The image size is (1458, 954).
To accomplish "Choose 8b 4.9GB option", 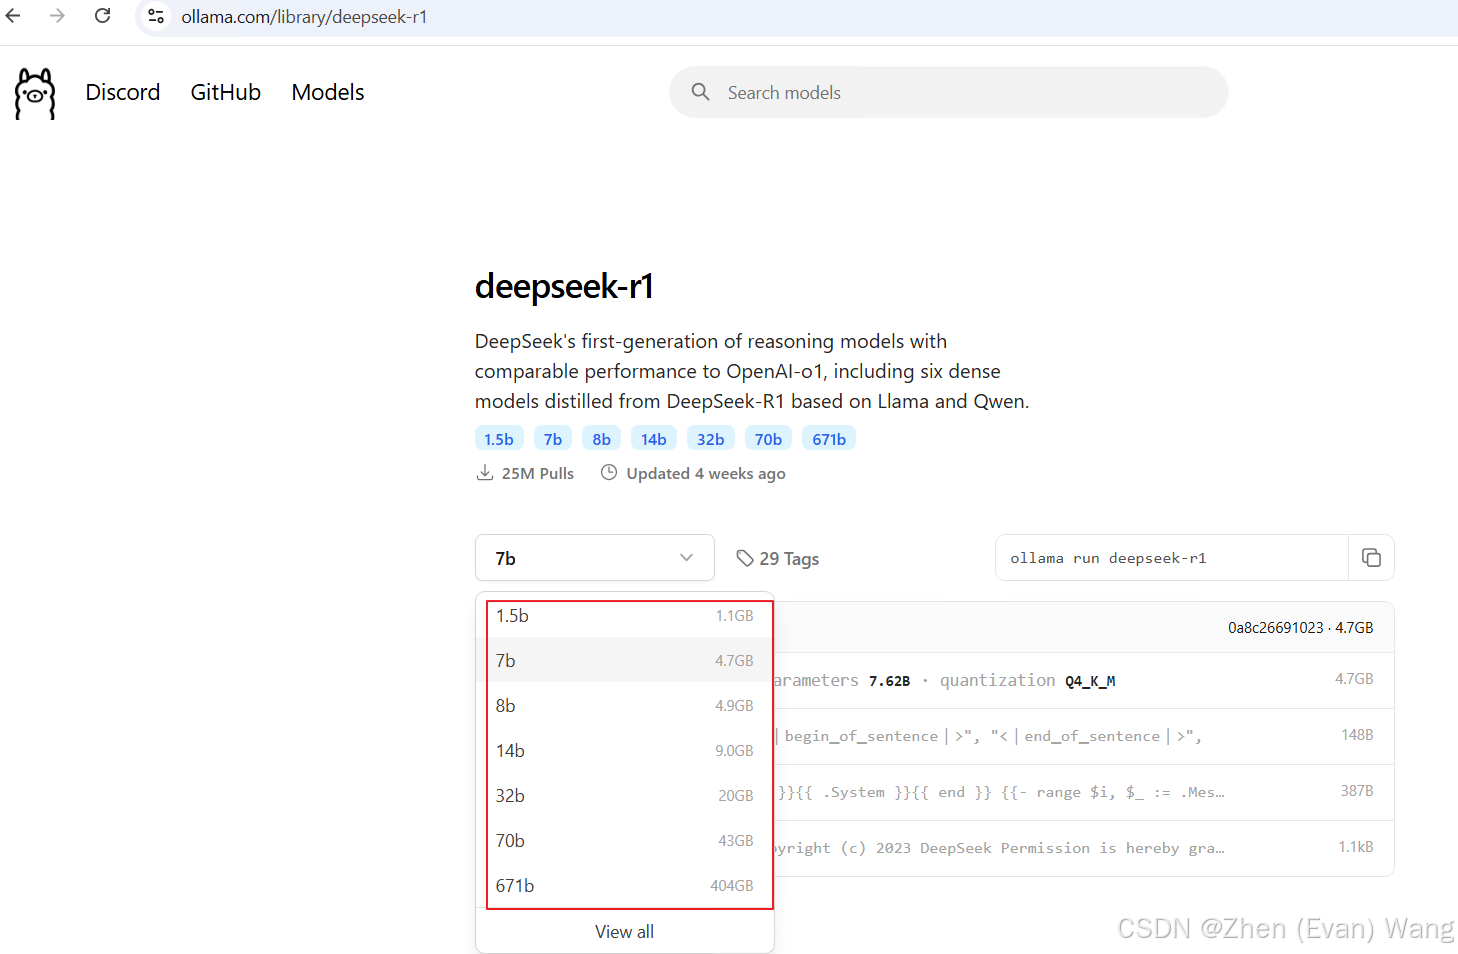I will click(x=625, y=705).
